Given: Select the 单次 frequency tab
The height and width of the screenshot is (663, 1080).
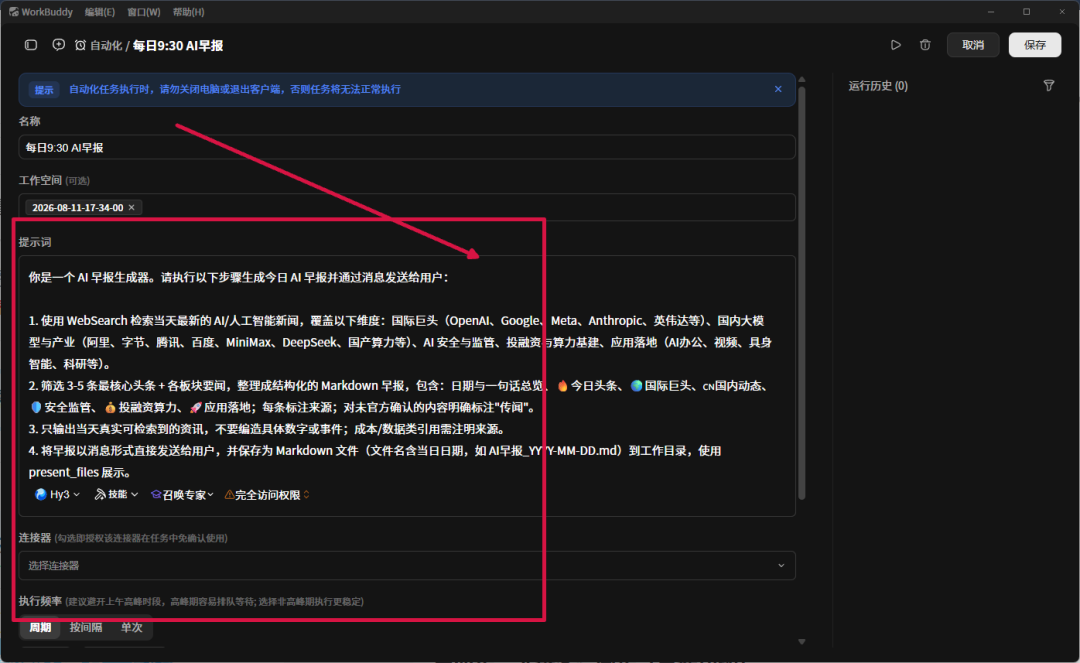Looking at the screenshot, I should (132, 627).
